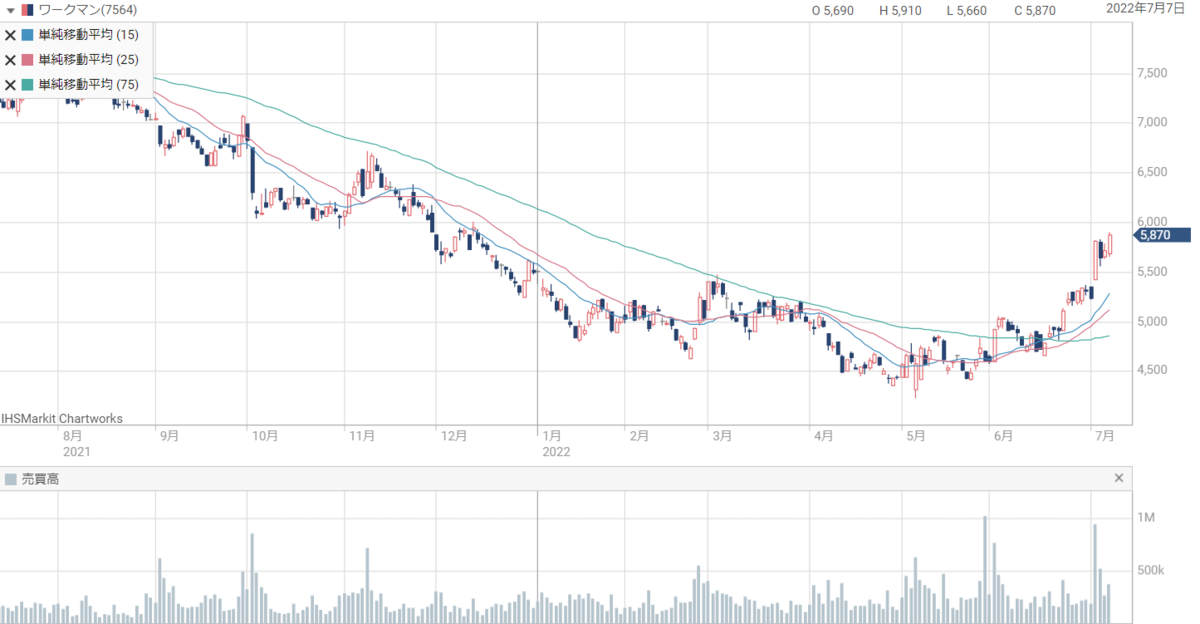
Task: Click the closing price C 5,870
Action: pos(1035,10)
